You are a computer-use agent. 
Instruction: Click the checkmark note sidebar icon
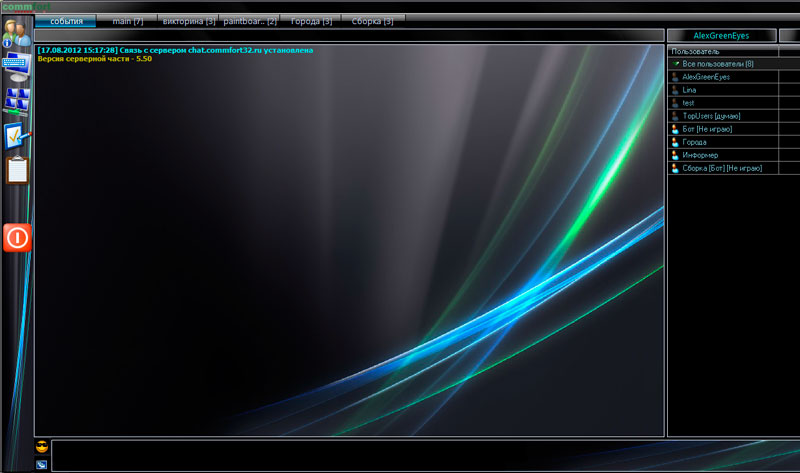(x=17, y=135)
